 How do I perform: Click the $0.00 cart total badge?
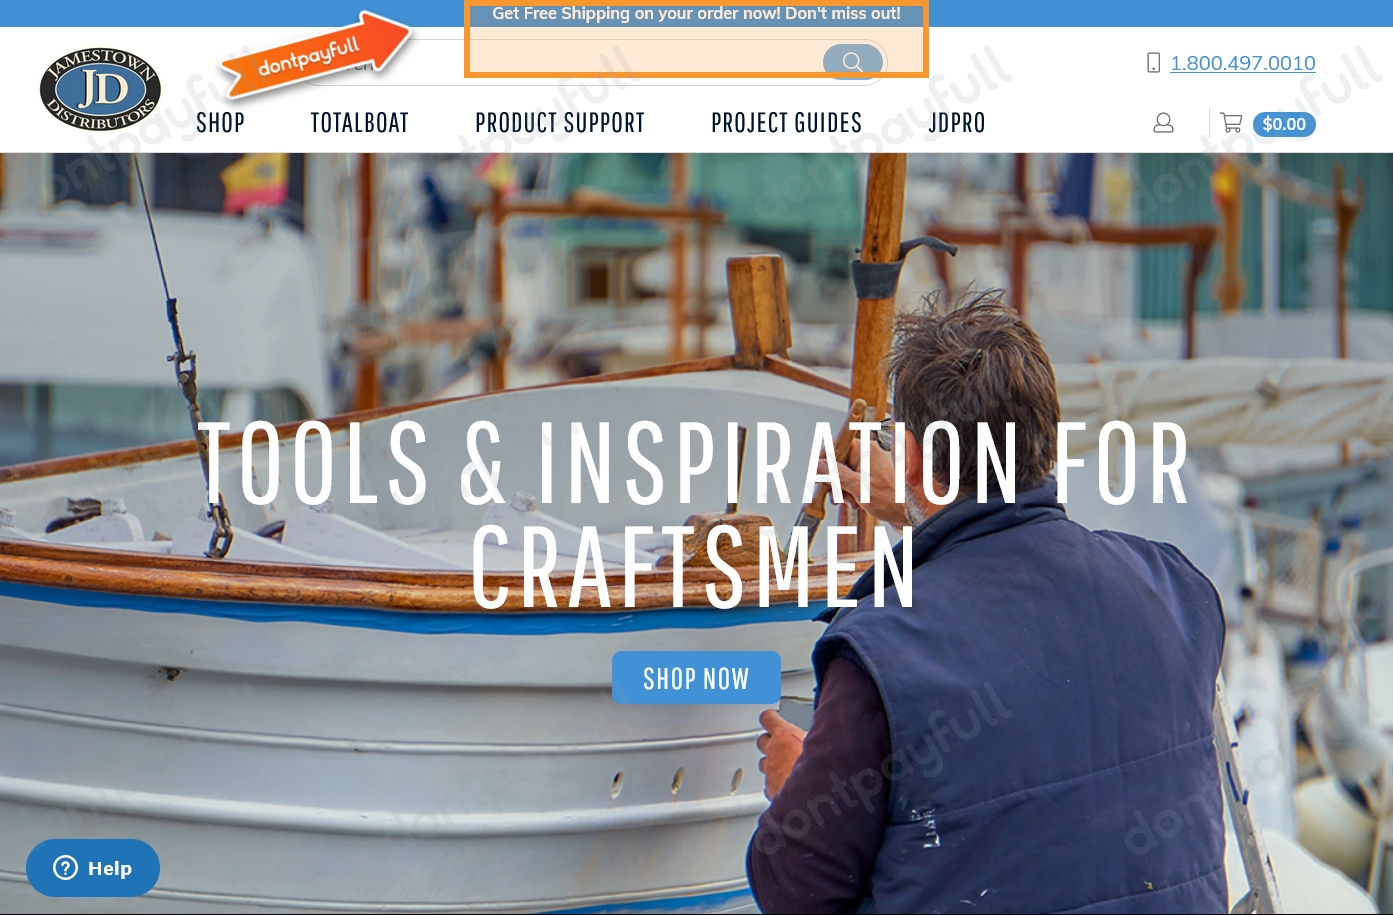pos(1284,124)
